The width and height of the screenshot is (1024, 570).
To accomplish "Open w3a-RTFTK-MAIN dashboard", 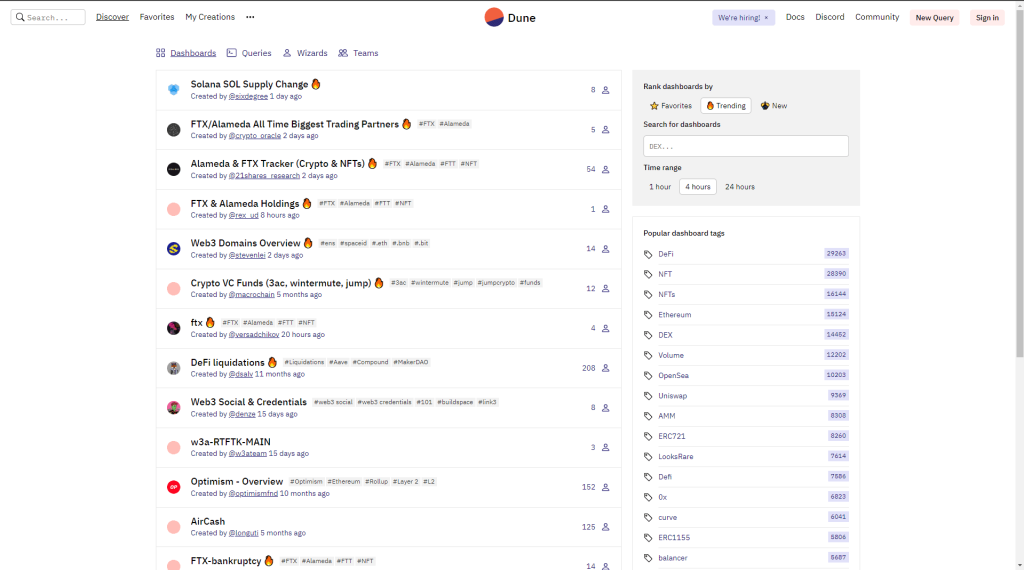I will 231,442.
